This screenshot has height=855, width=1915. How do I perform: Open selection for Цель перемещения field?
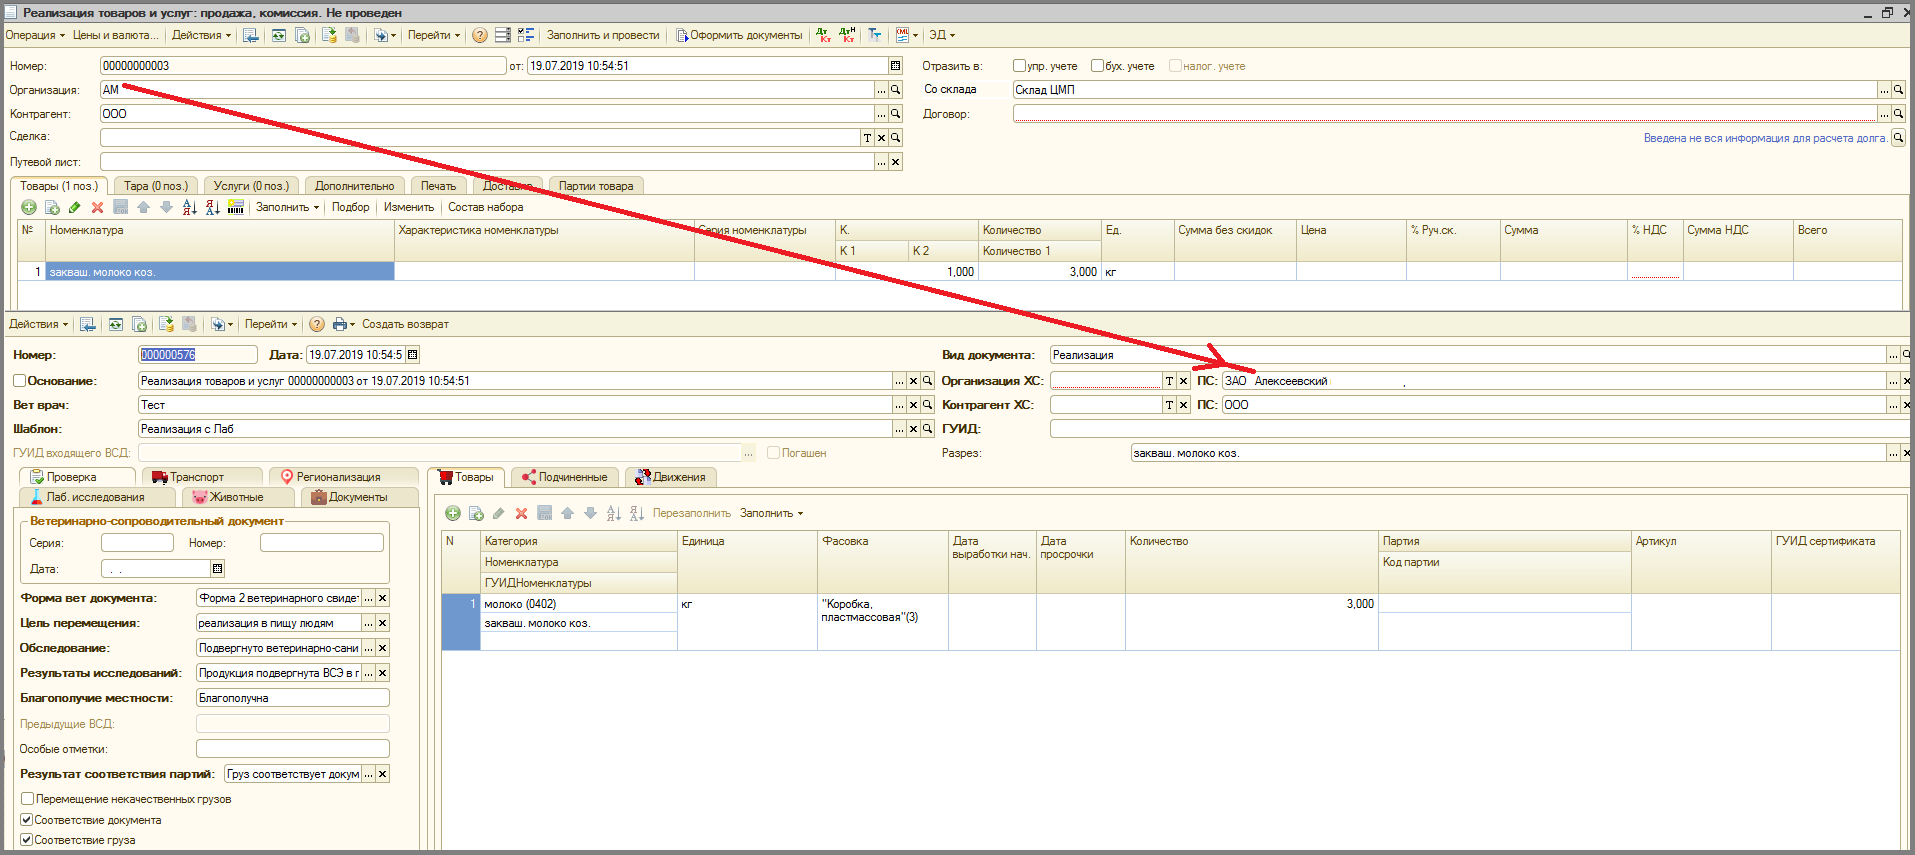(369, 623)
